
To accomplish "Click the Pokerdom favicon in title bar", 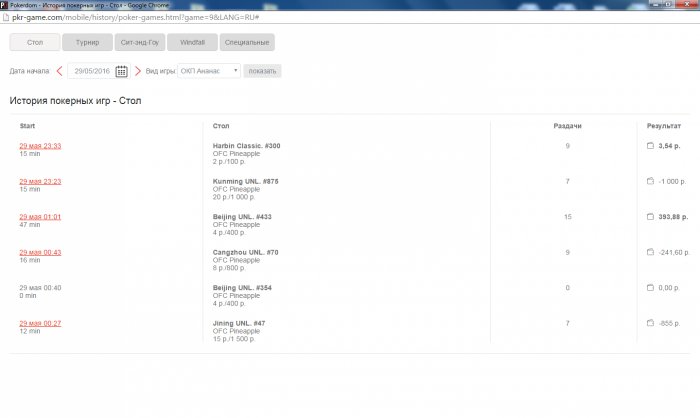I will 4,5.
